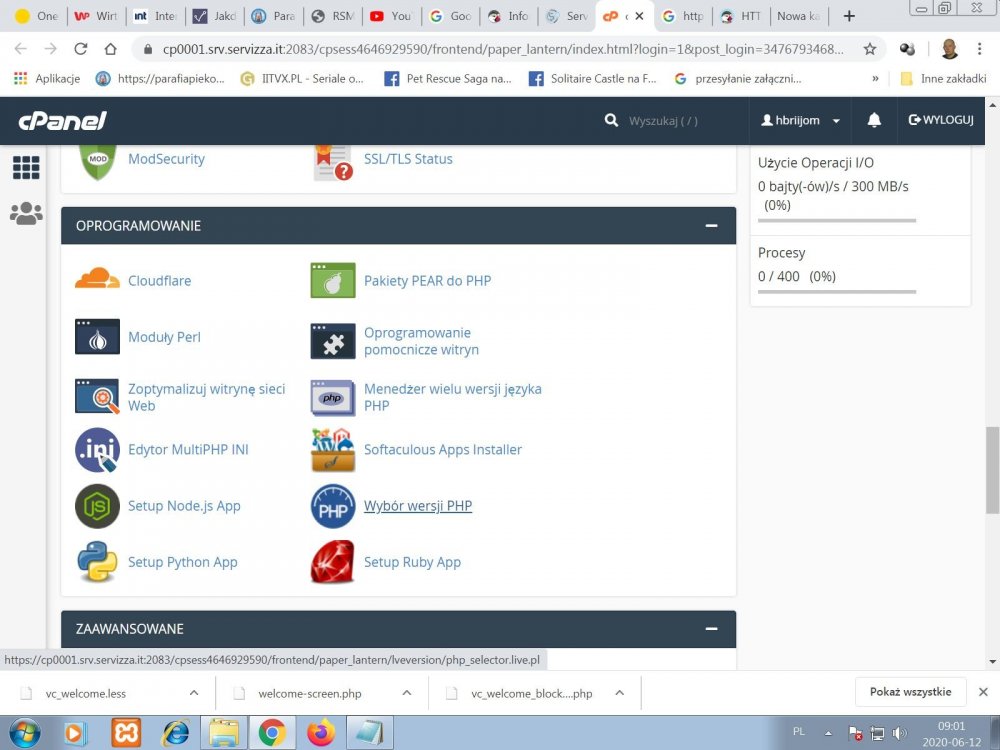Click the Menedżer wielu wersji PHP icon
Screen dimensions: 1000x750
(332, 397)
